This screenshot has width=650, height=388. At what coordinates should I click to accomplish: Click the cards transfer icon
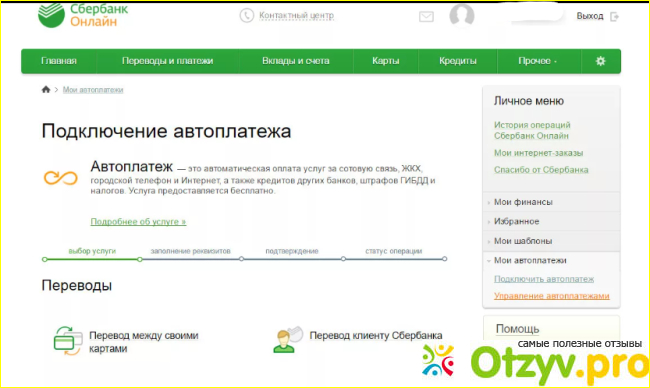(x=68, y=340)
